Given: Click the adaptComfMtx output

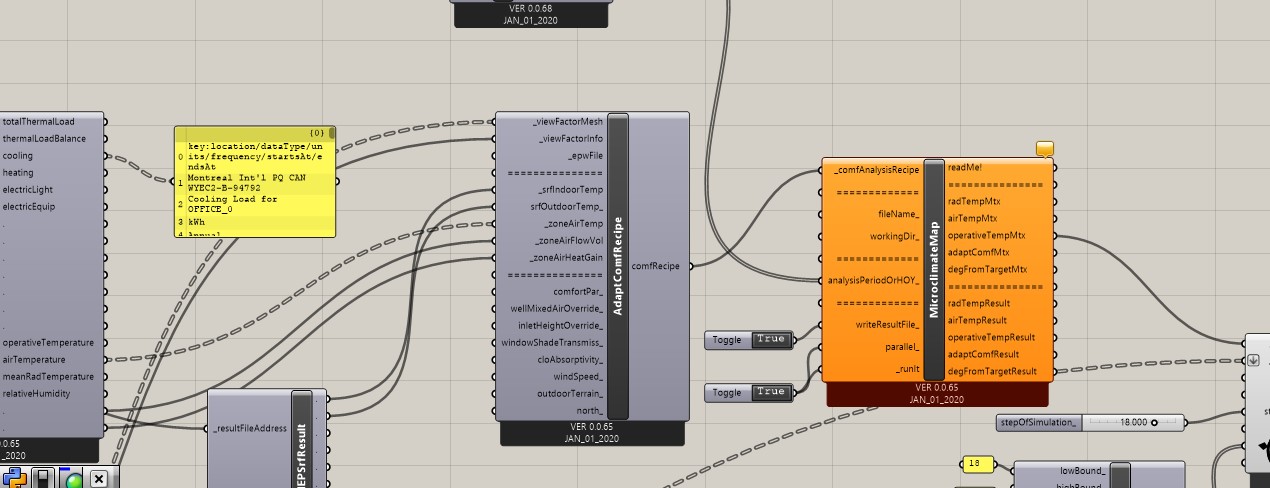Looking at the screenshot, I should 979,252.
